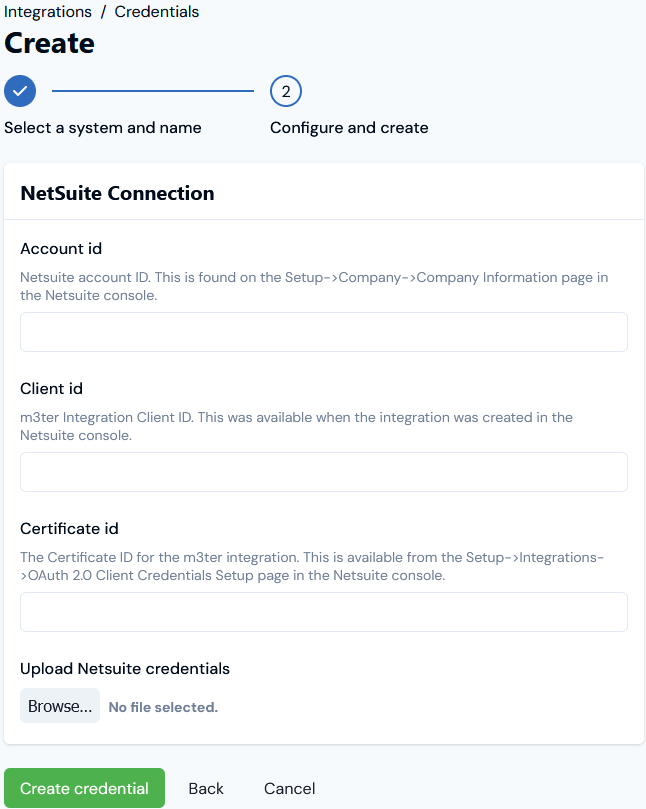This screenshot has height=809, width=646.
Task: Click the Account id field label
Action: tap(61, 249)
